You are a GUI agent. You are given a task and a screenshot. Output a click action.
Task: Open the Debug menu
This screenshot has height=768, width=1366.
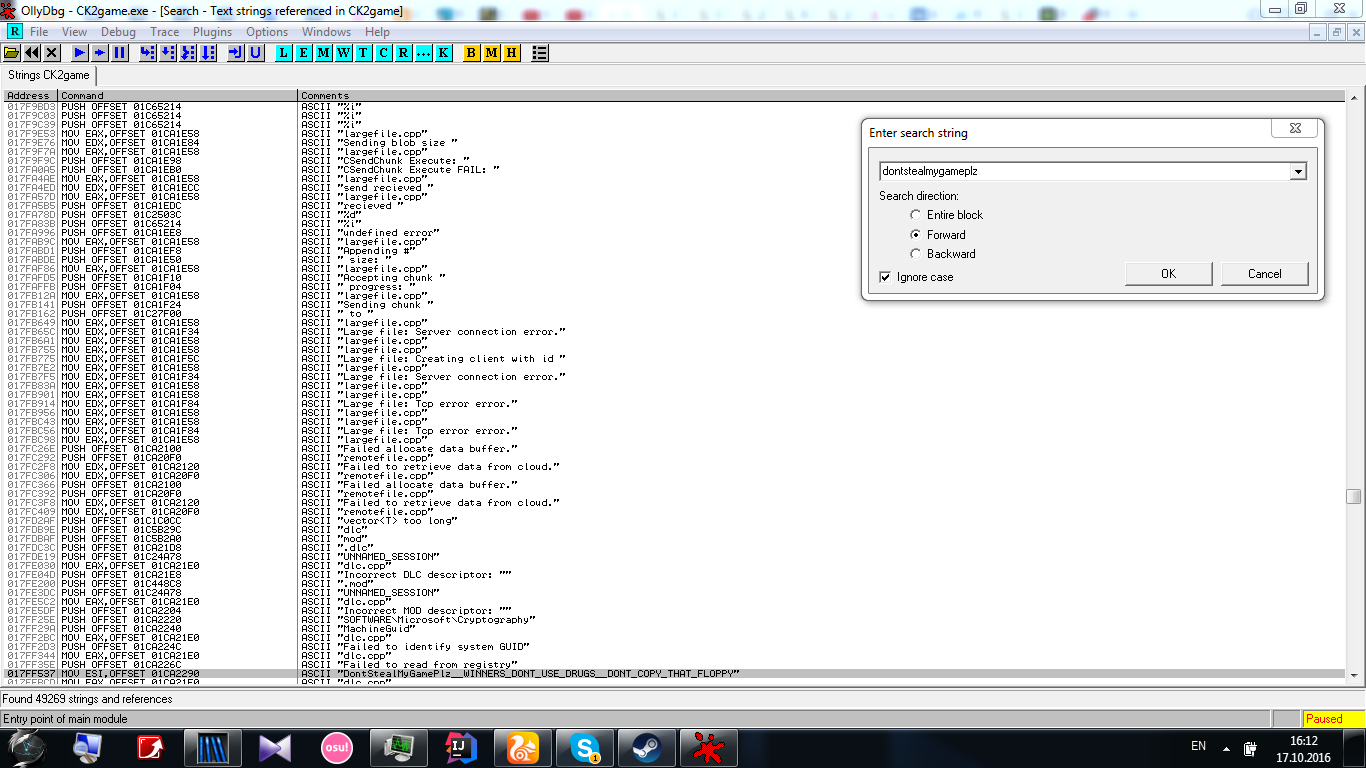pyautogui.click(x=118, y=32)
